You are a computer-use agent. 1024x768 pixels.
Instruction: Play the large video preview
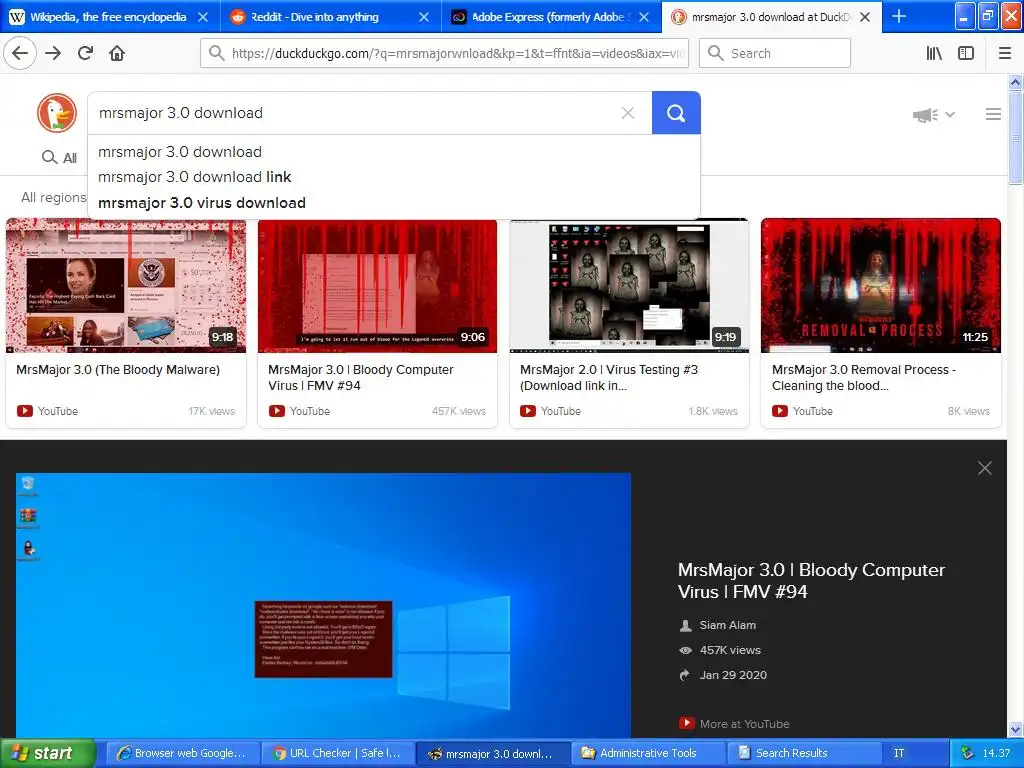[x=323, y=605]
